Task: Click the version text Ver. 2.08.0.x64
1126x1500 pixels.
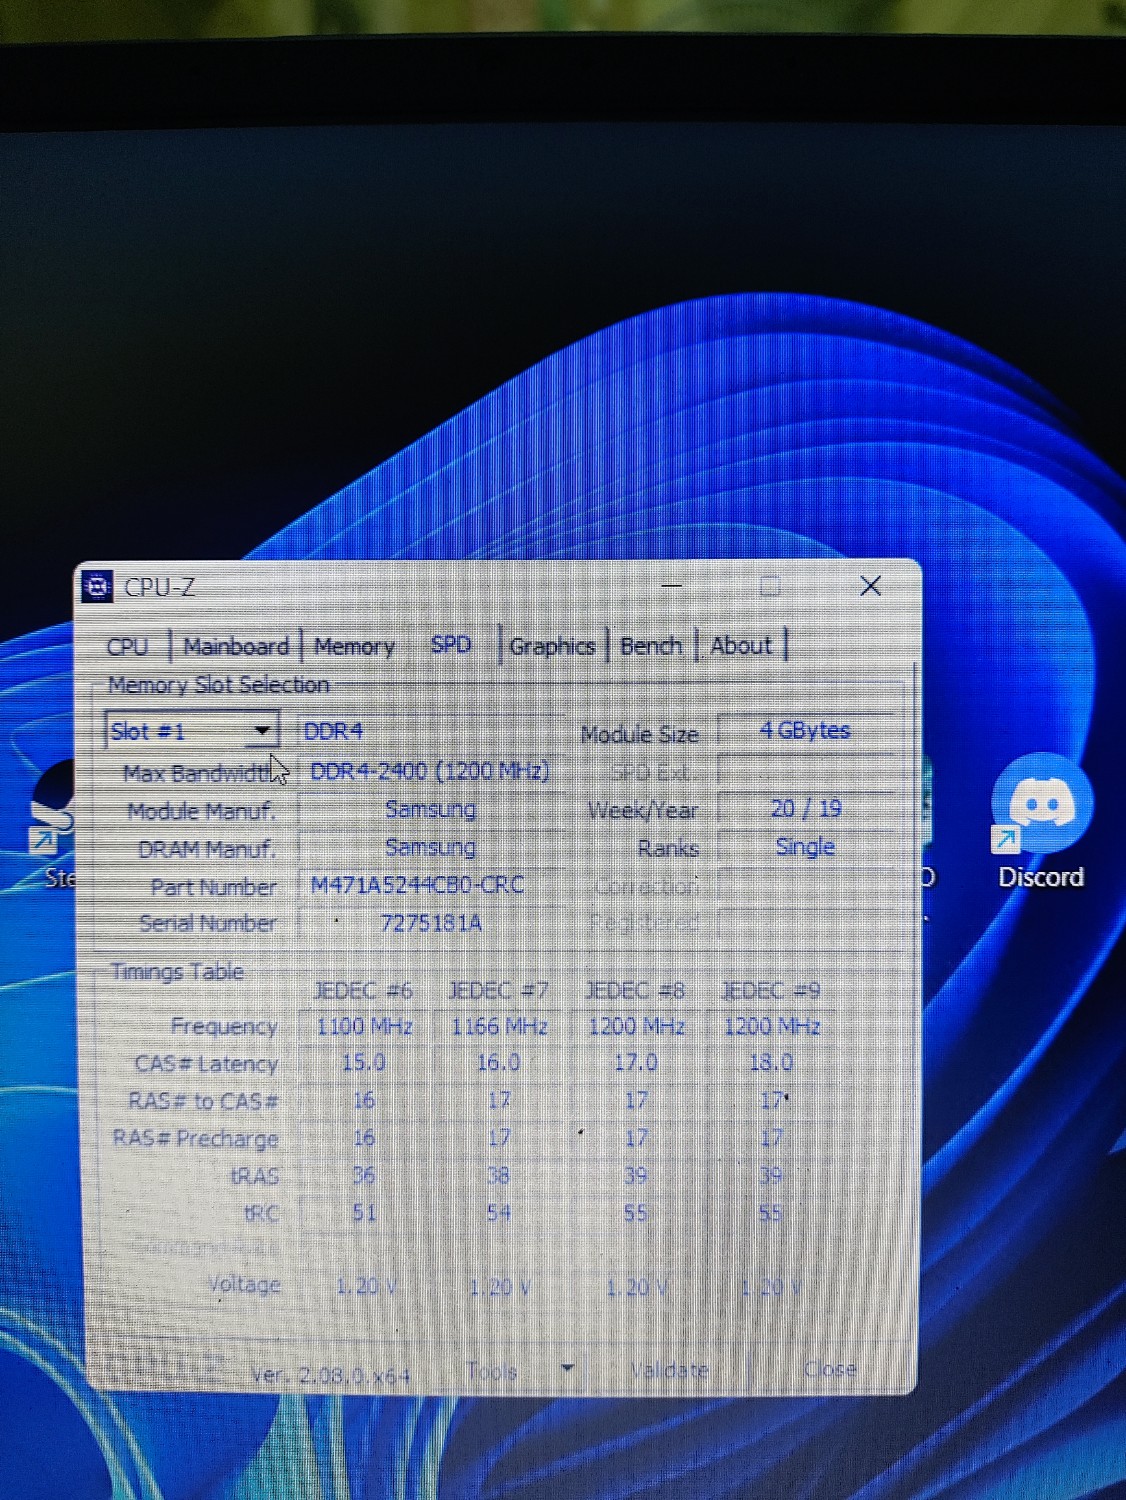Action: point(331,1375)
